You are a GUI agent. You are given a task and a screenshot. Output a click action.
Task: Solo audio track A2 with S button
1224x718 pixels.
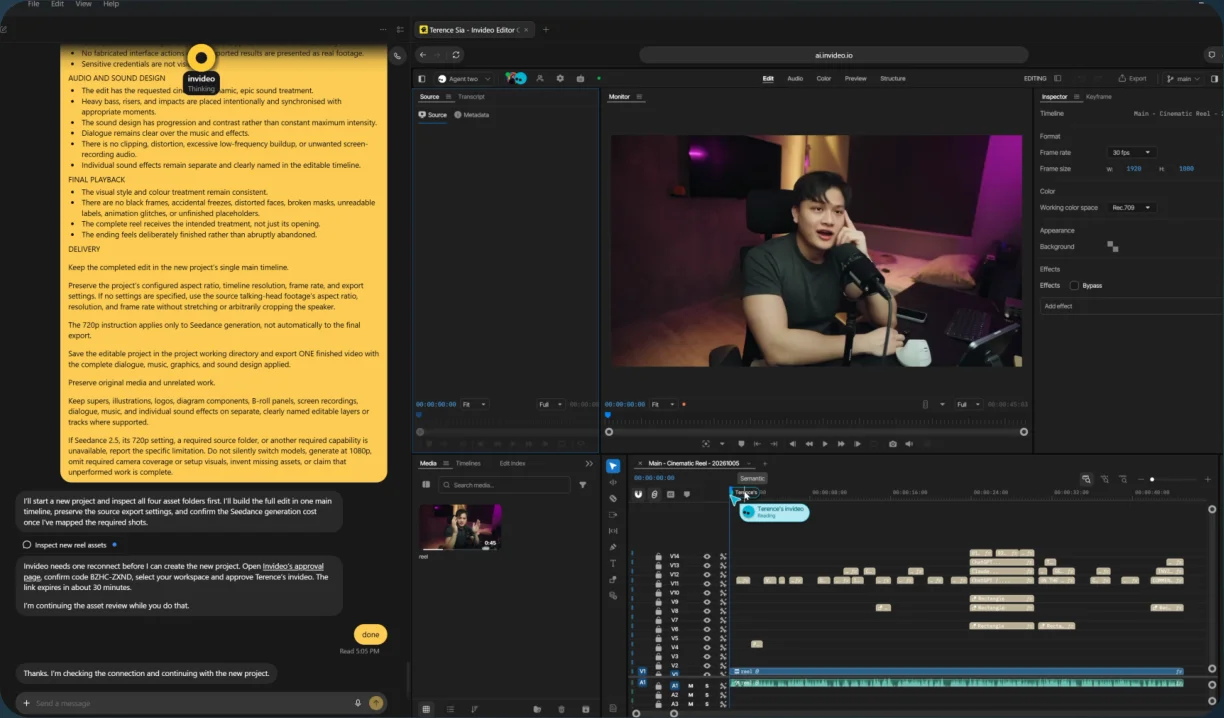pos(707,694)
